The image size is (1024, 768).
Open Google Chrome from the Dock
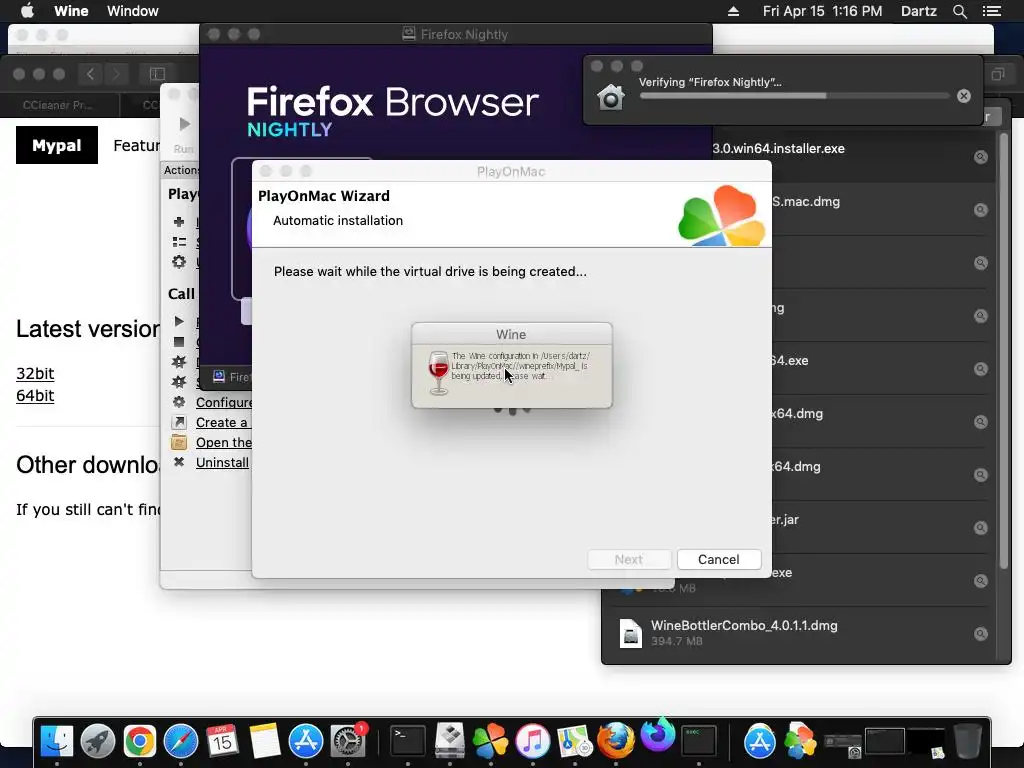140,741
